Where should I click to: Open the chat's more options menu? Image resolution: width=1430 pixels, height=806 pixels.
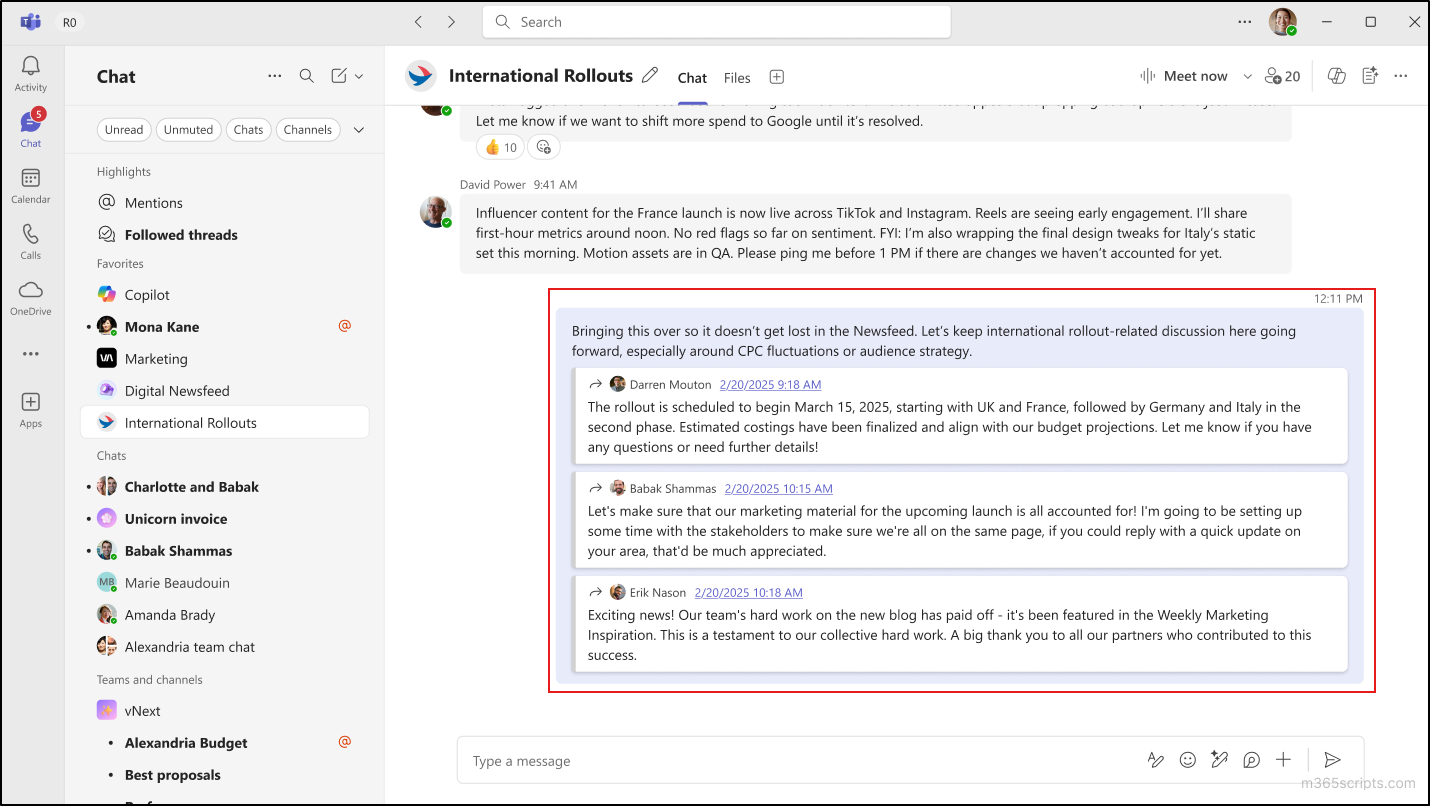[1401, 75]
